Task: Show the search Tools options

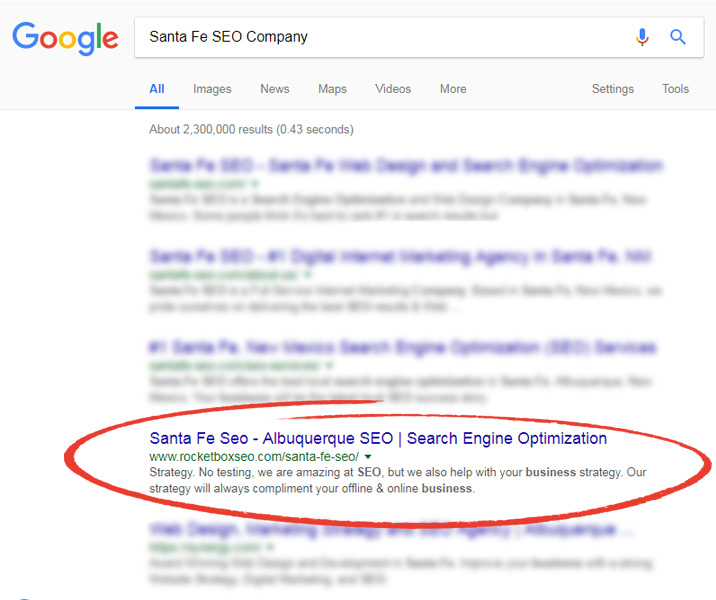Action: (x=675, y=89)
